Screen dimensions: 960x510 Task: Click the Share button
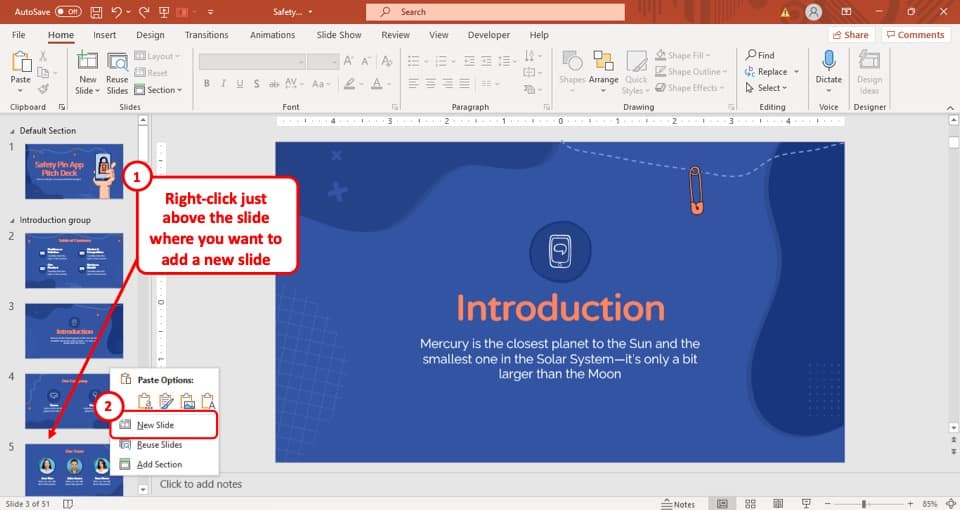click(x=850, y=35)
